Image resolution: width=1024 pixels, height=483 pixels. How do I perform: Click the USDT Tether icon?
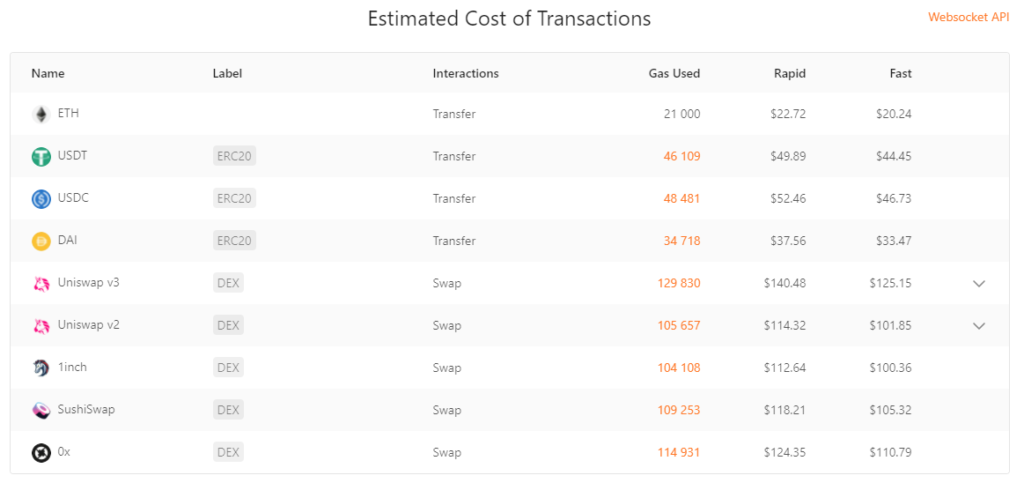[x=41, y=157]
